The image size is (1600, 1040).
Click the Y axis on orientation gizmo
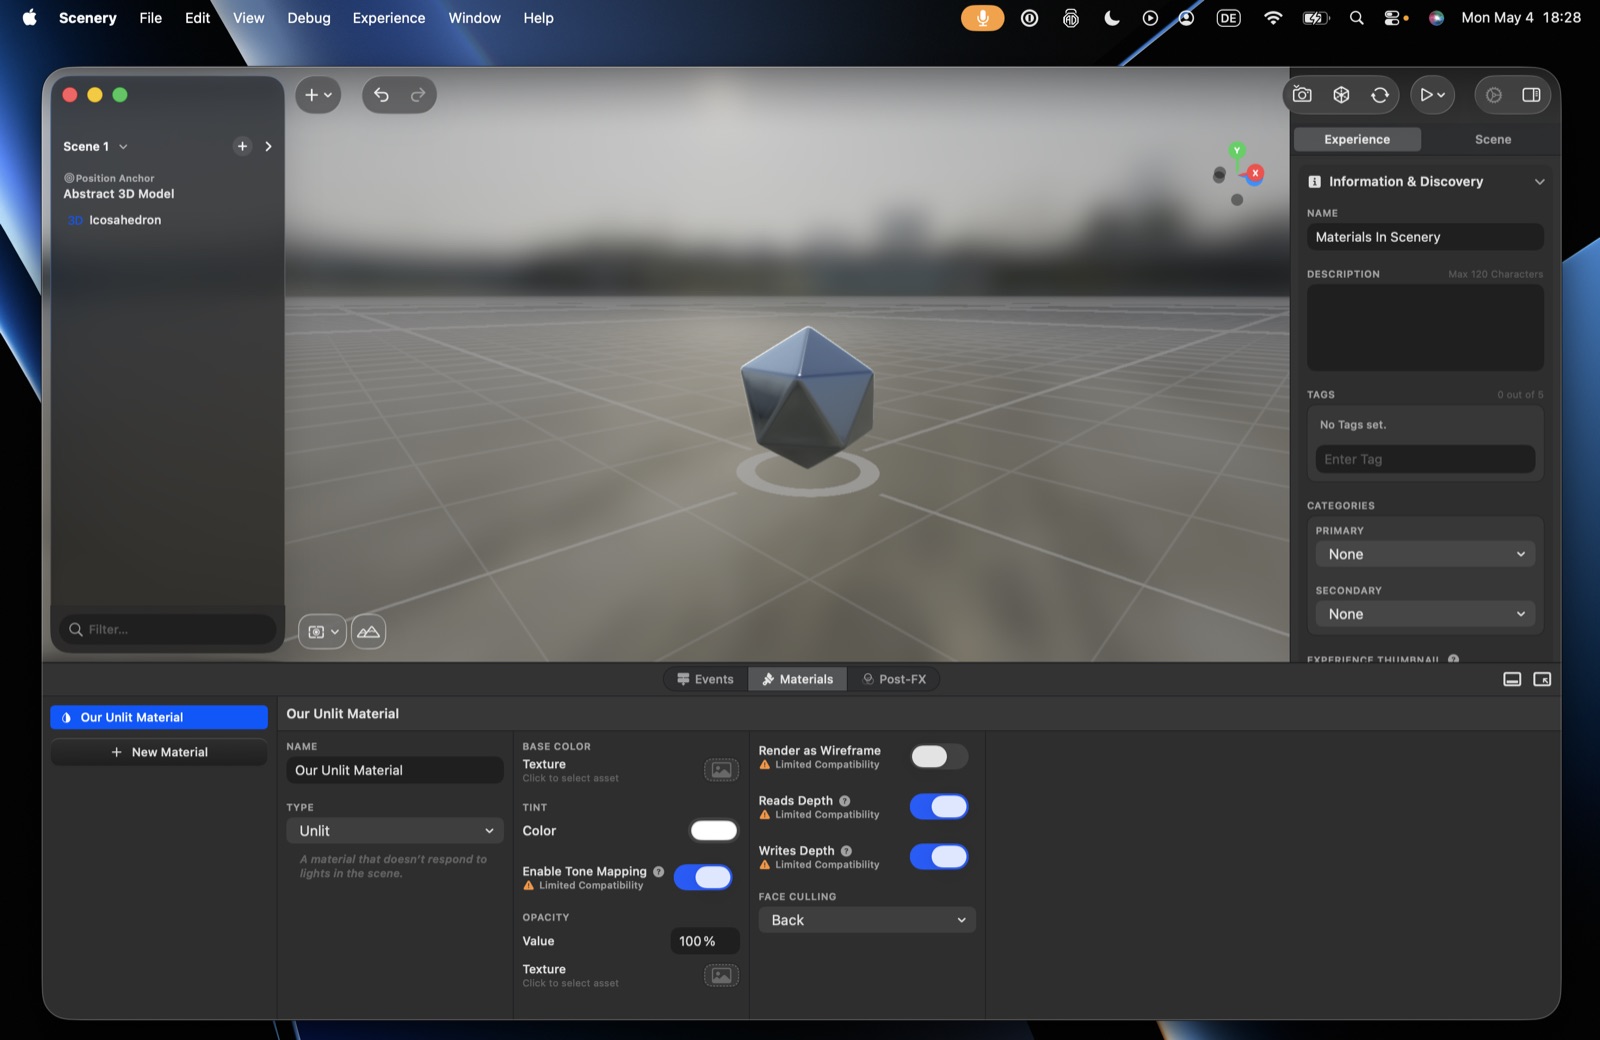click(1237, 151)
